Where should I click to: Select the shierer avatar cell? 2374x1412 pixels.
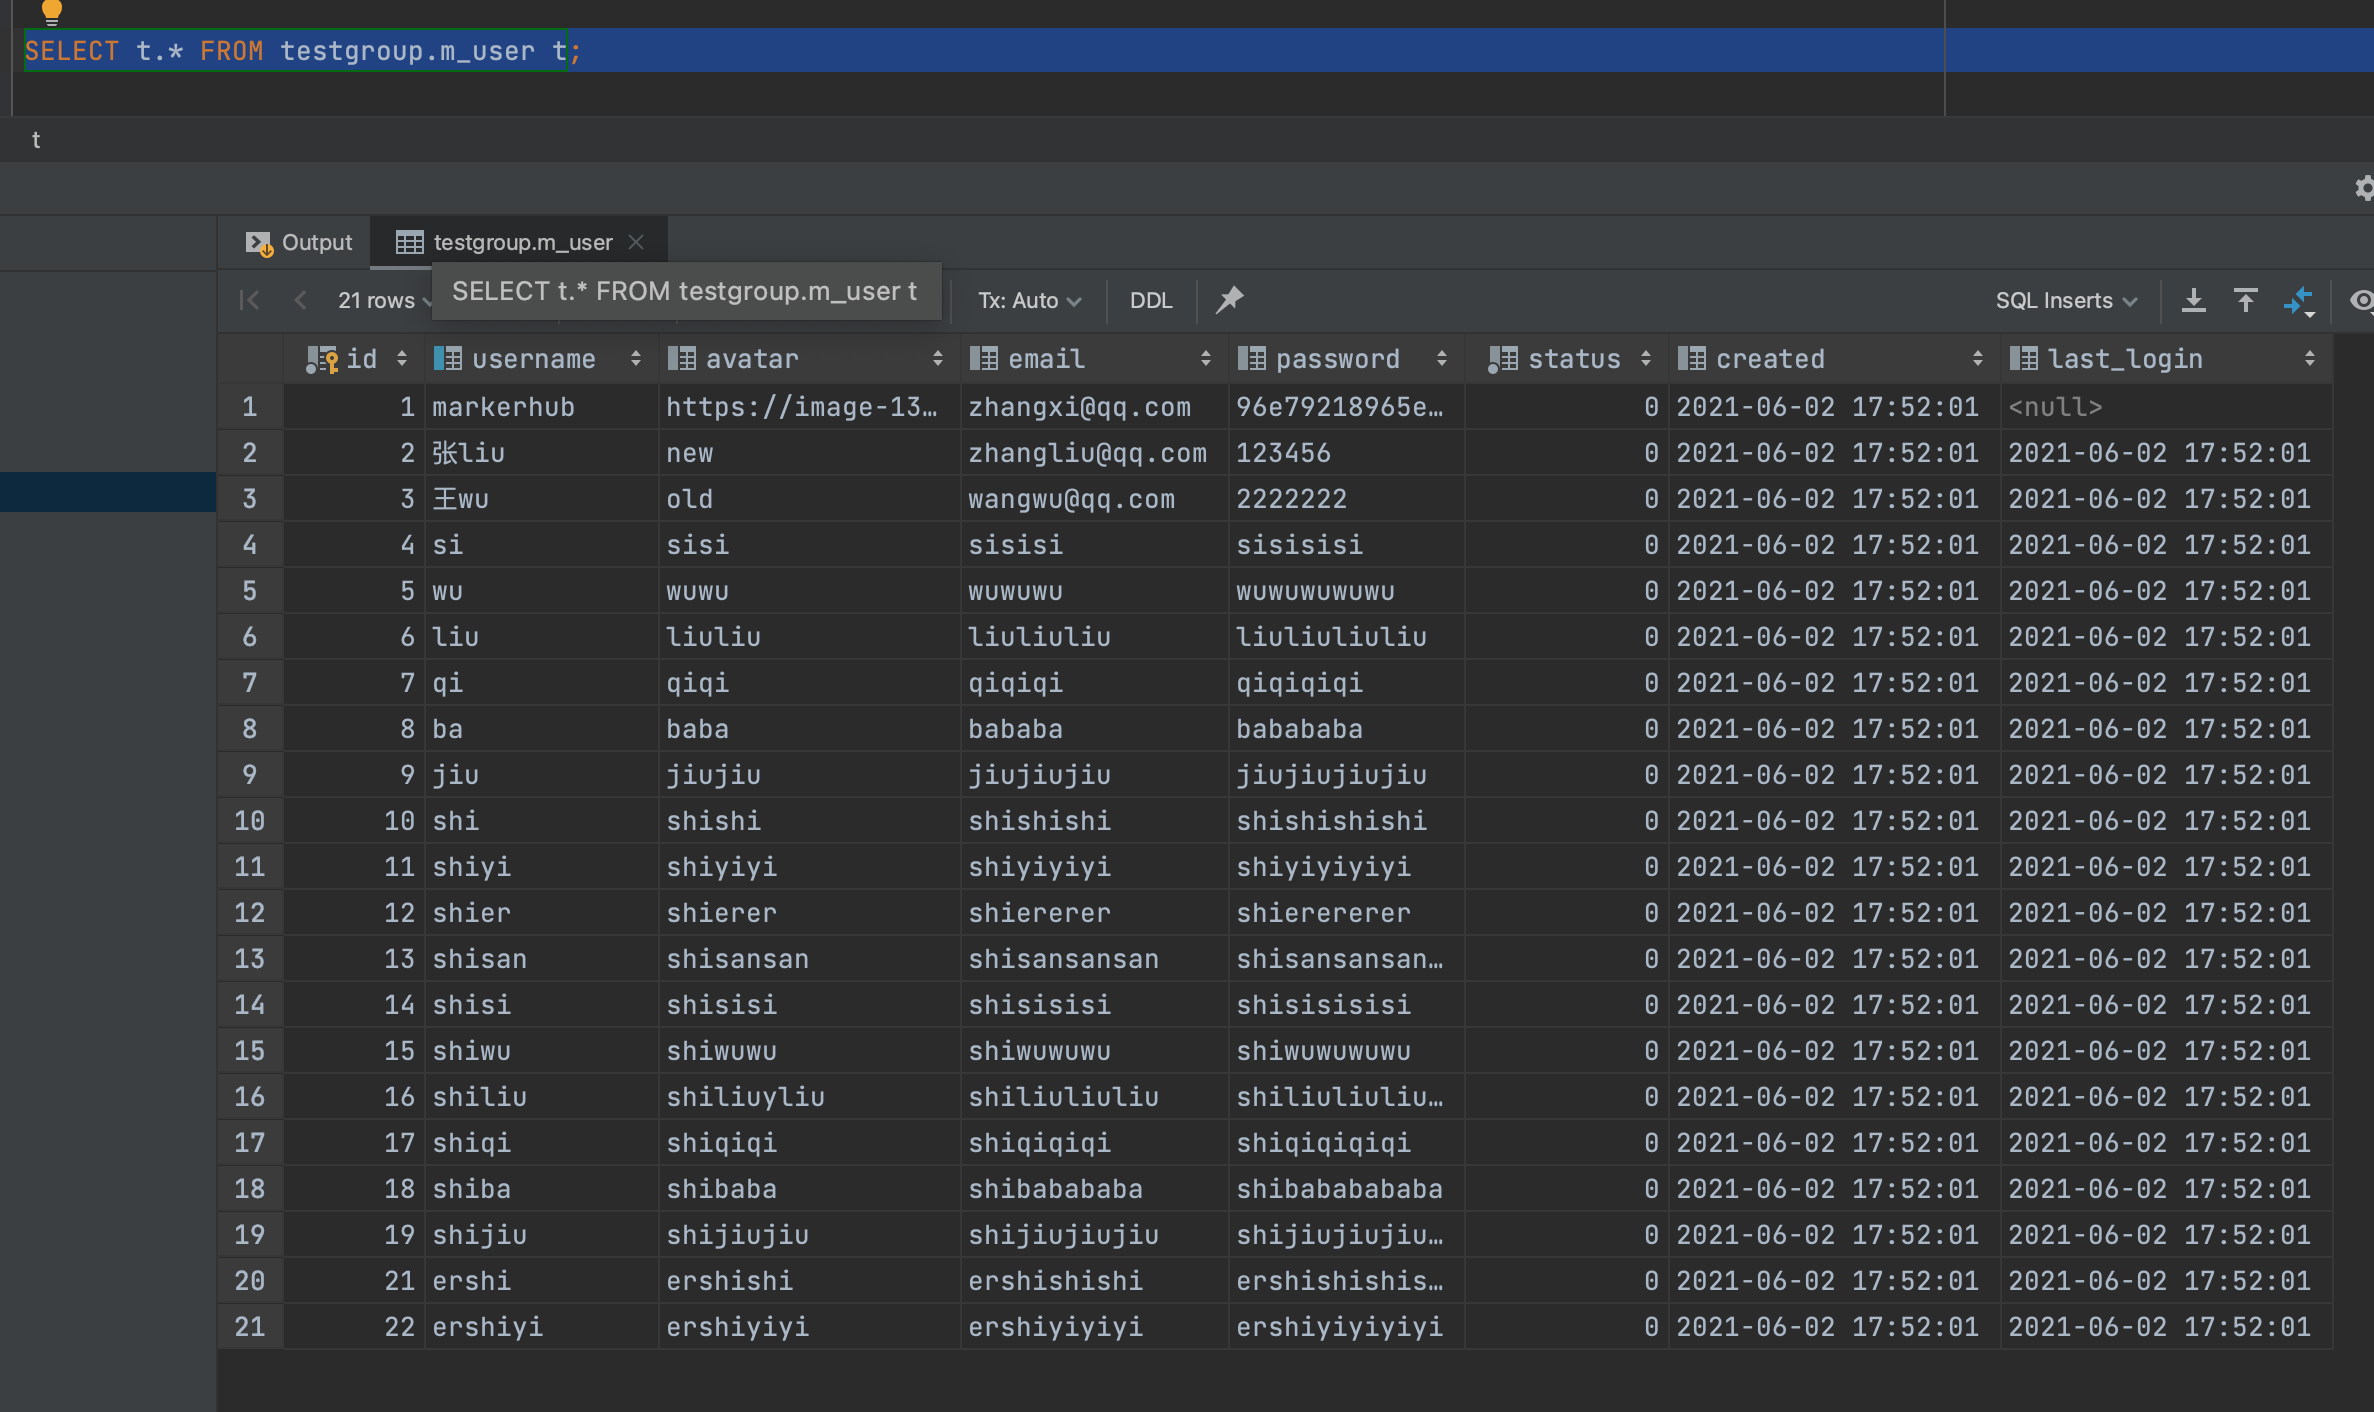pyautogui.click(x=809, y=913)
